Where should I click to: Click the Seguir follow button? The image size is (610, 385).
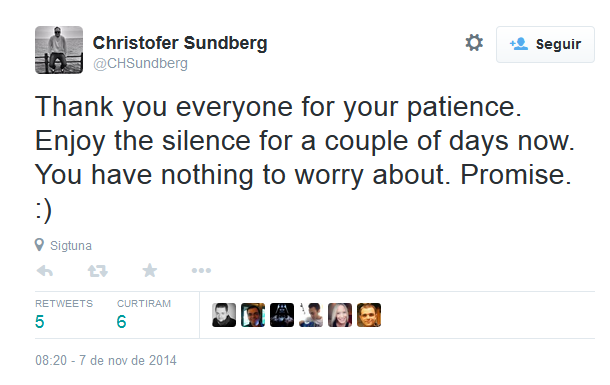pyautogui.click(x=545, y=44)
